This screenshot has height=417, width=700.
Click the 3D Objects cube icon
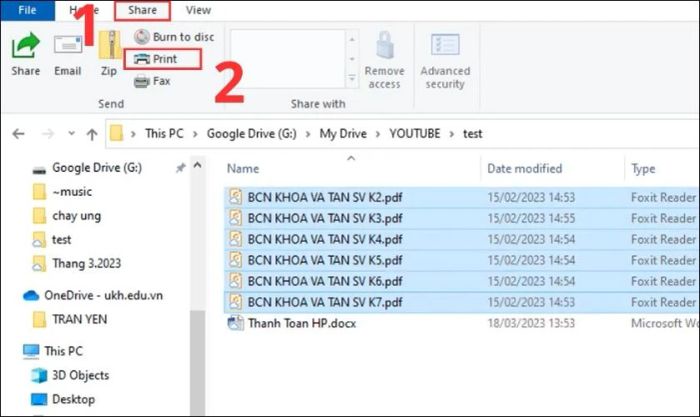[39, 375]
